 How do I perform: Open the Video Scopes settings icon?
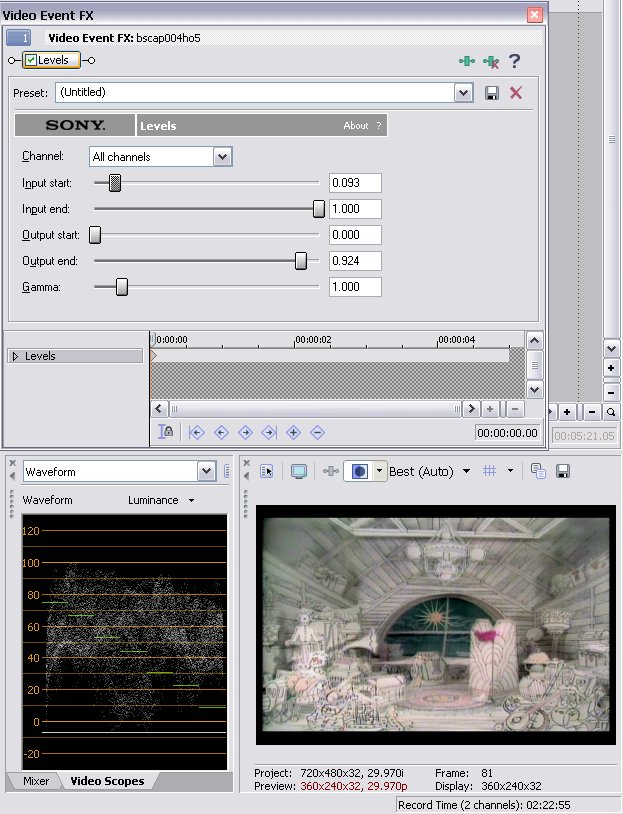(227, 471)
